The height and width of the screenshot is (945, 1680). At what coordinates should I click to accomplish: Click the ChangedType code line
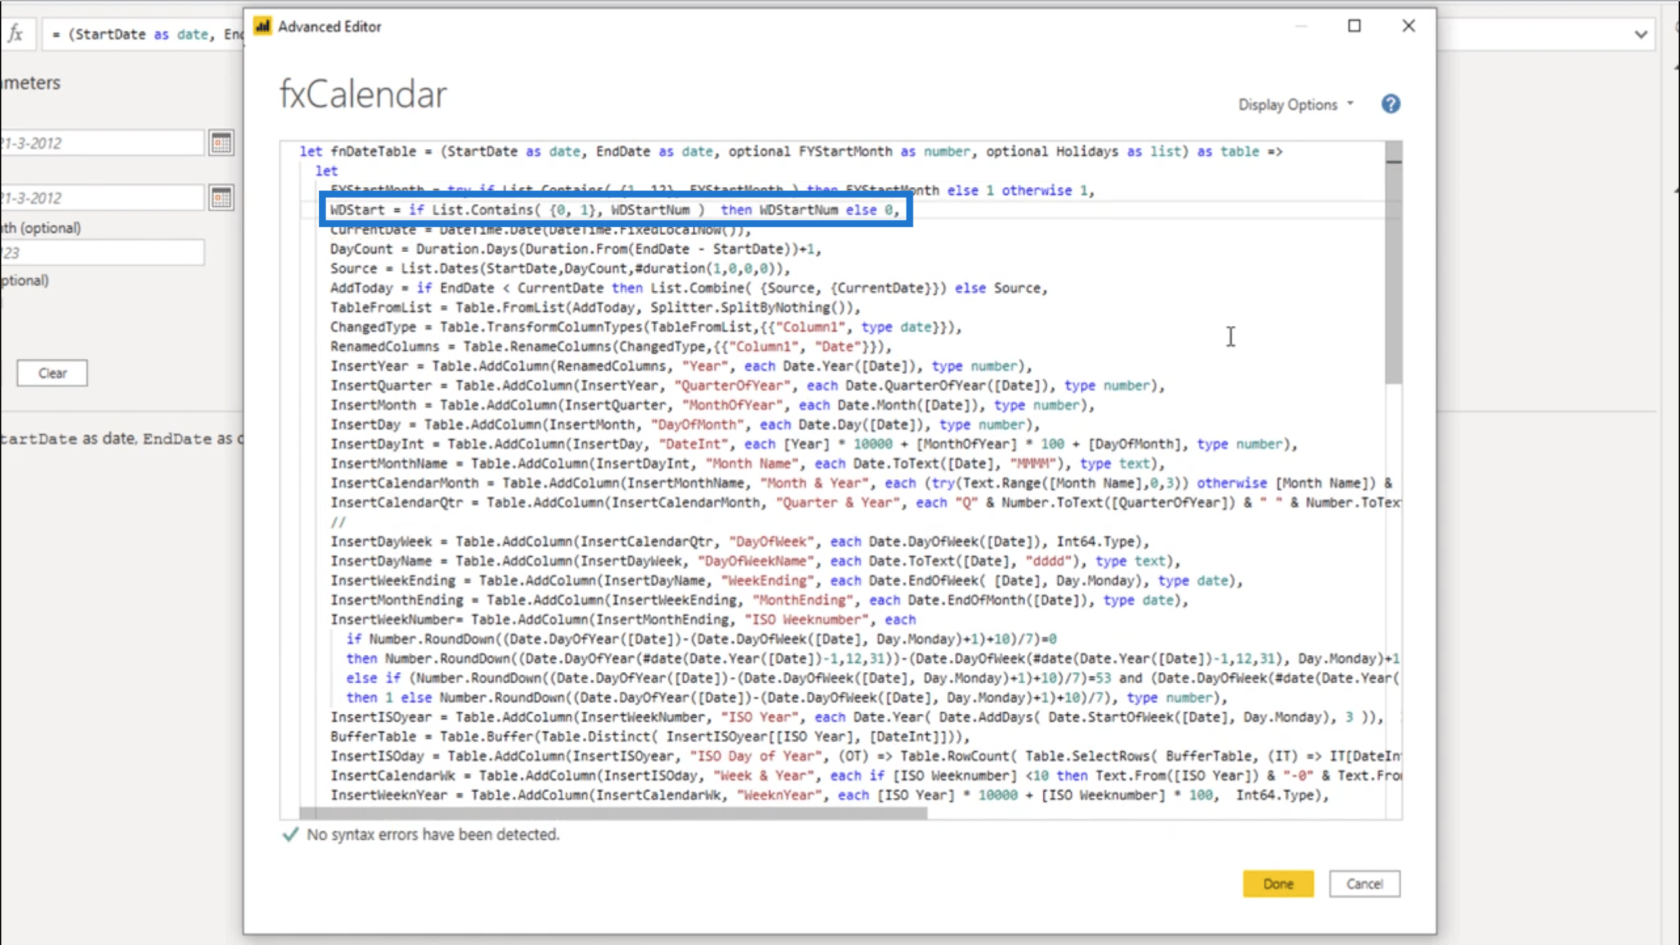click(x=646, y=327)
